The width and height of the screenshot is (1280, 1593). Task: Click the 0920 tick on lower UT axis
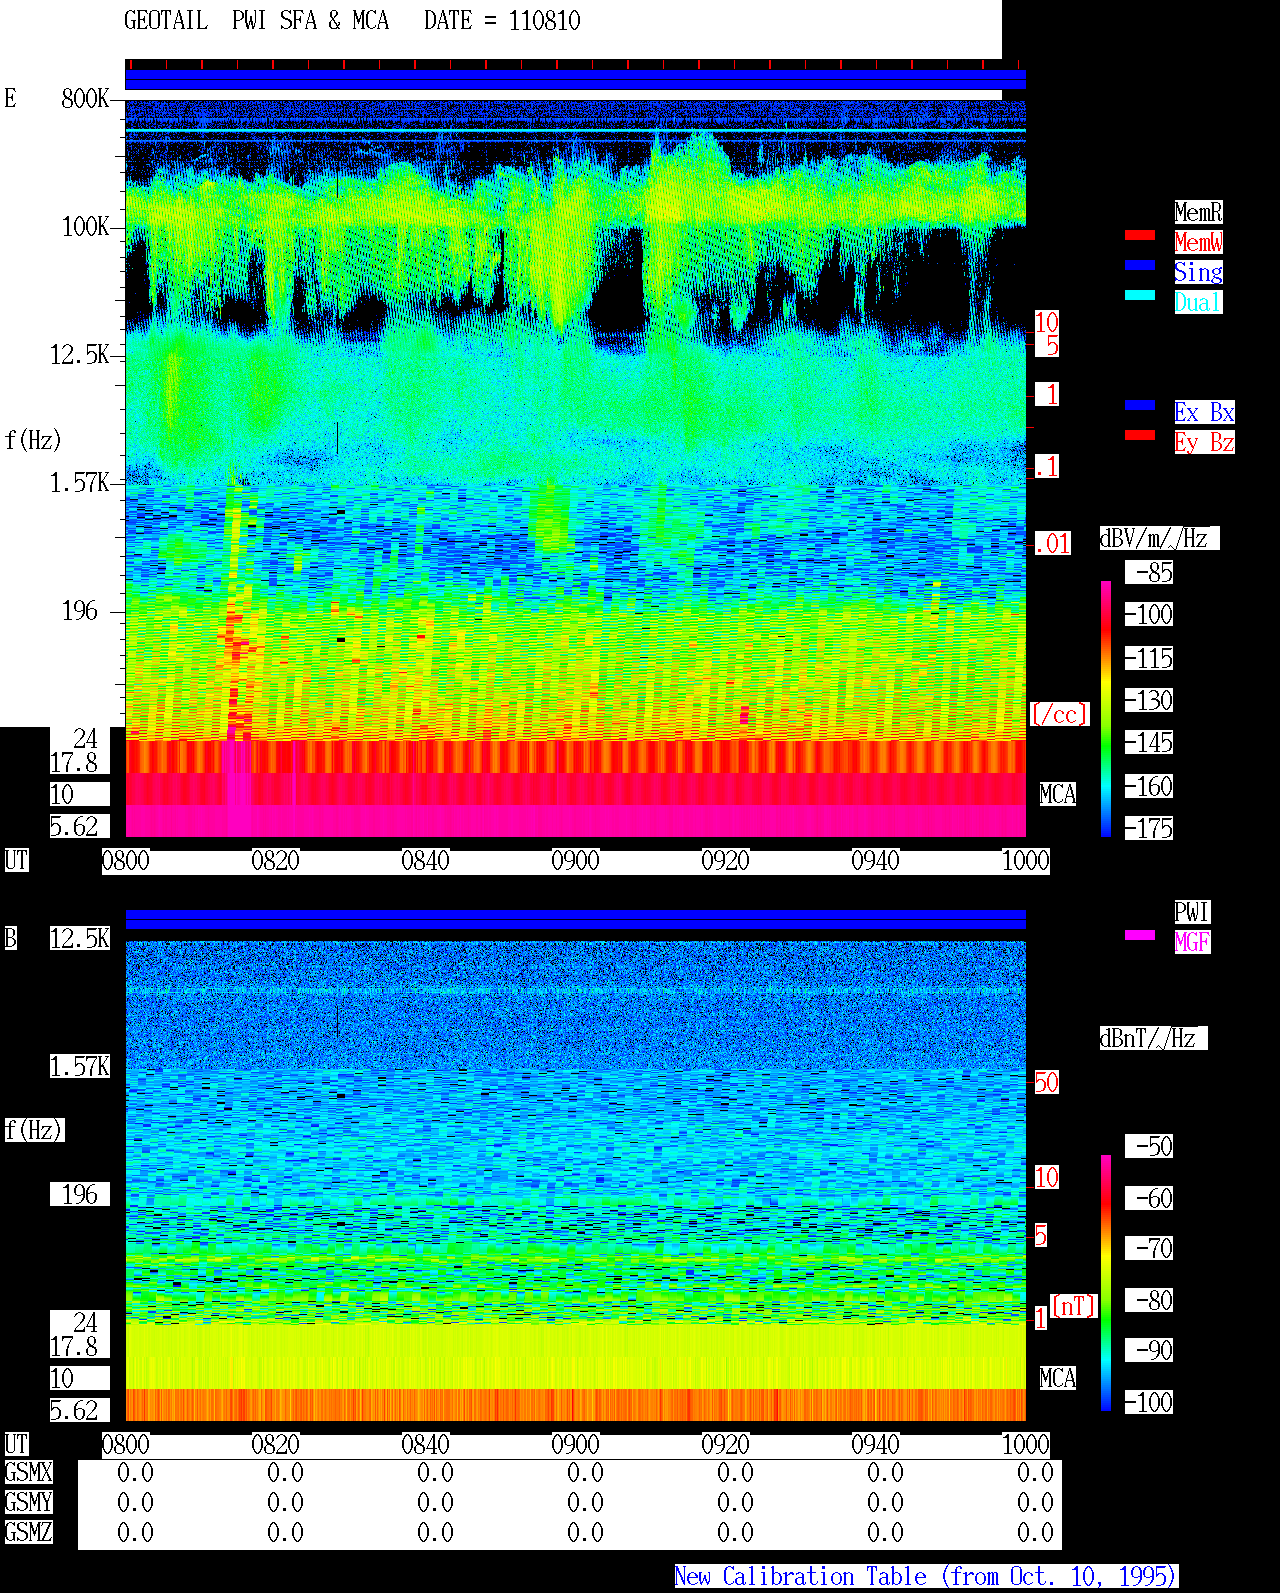pos(725,1444)
